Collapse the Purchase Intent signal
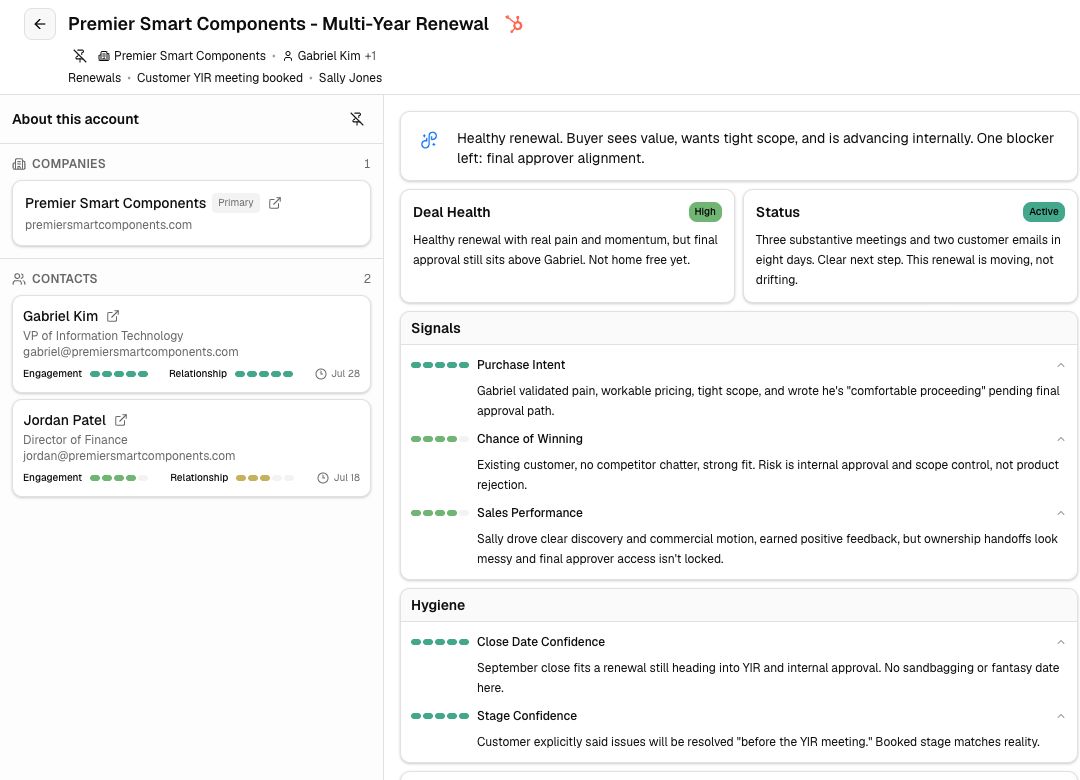This screenshot has width=1080, height=780. pos(1061,365)
